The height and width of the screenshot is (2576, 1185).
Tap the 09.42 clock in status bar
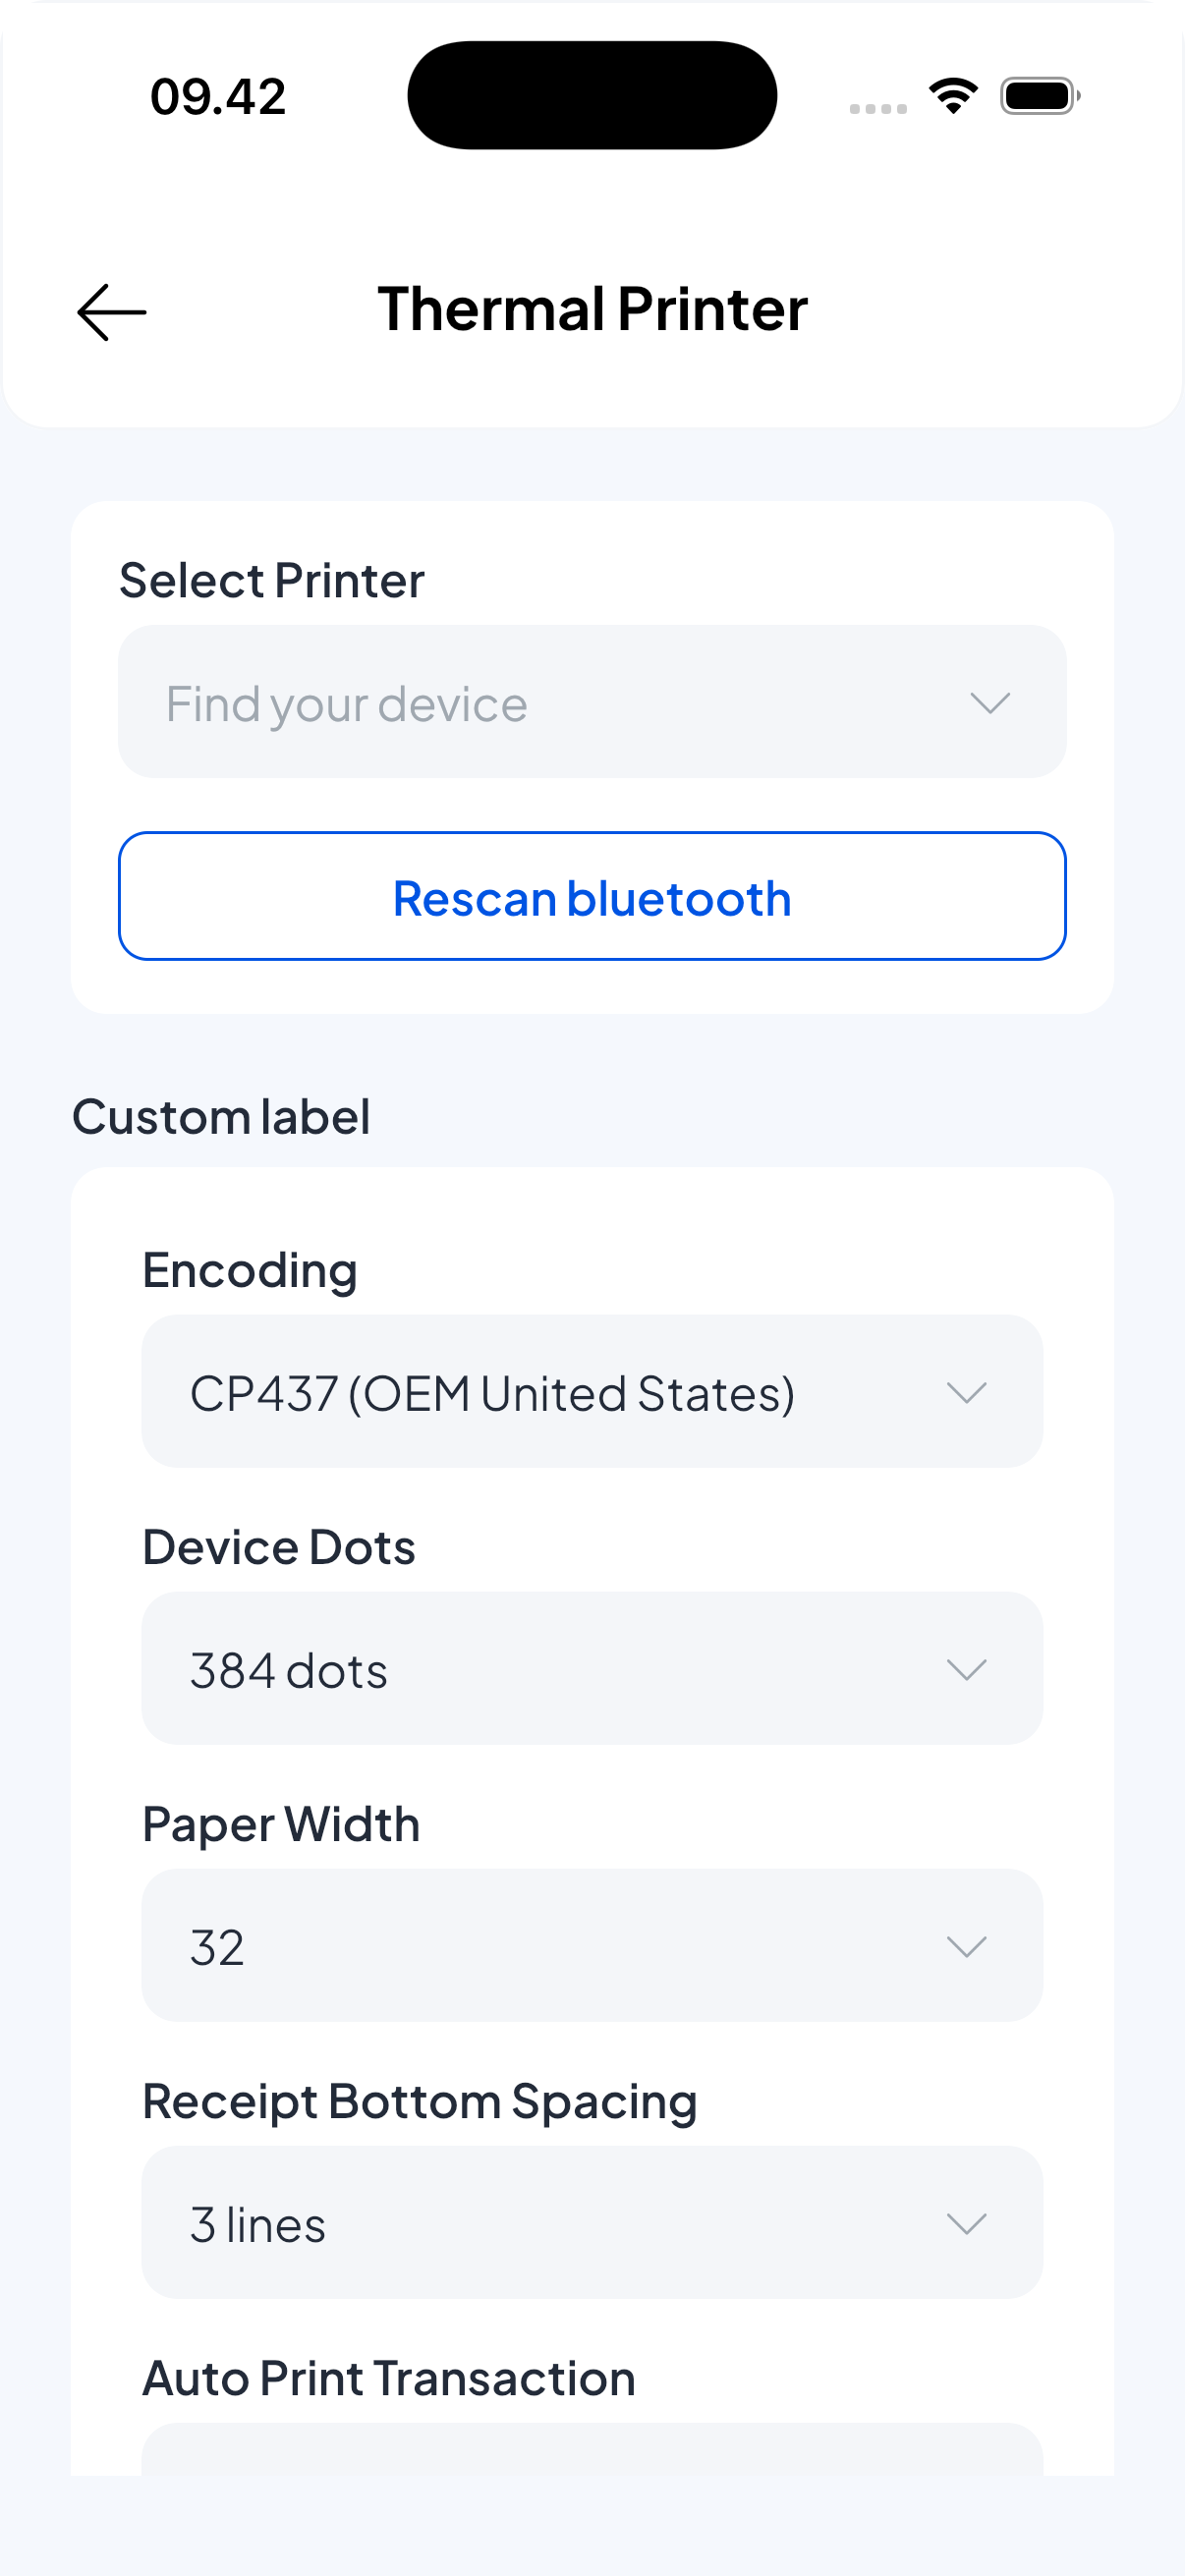point(218,97)
